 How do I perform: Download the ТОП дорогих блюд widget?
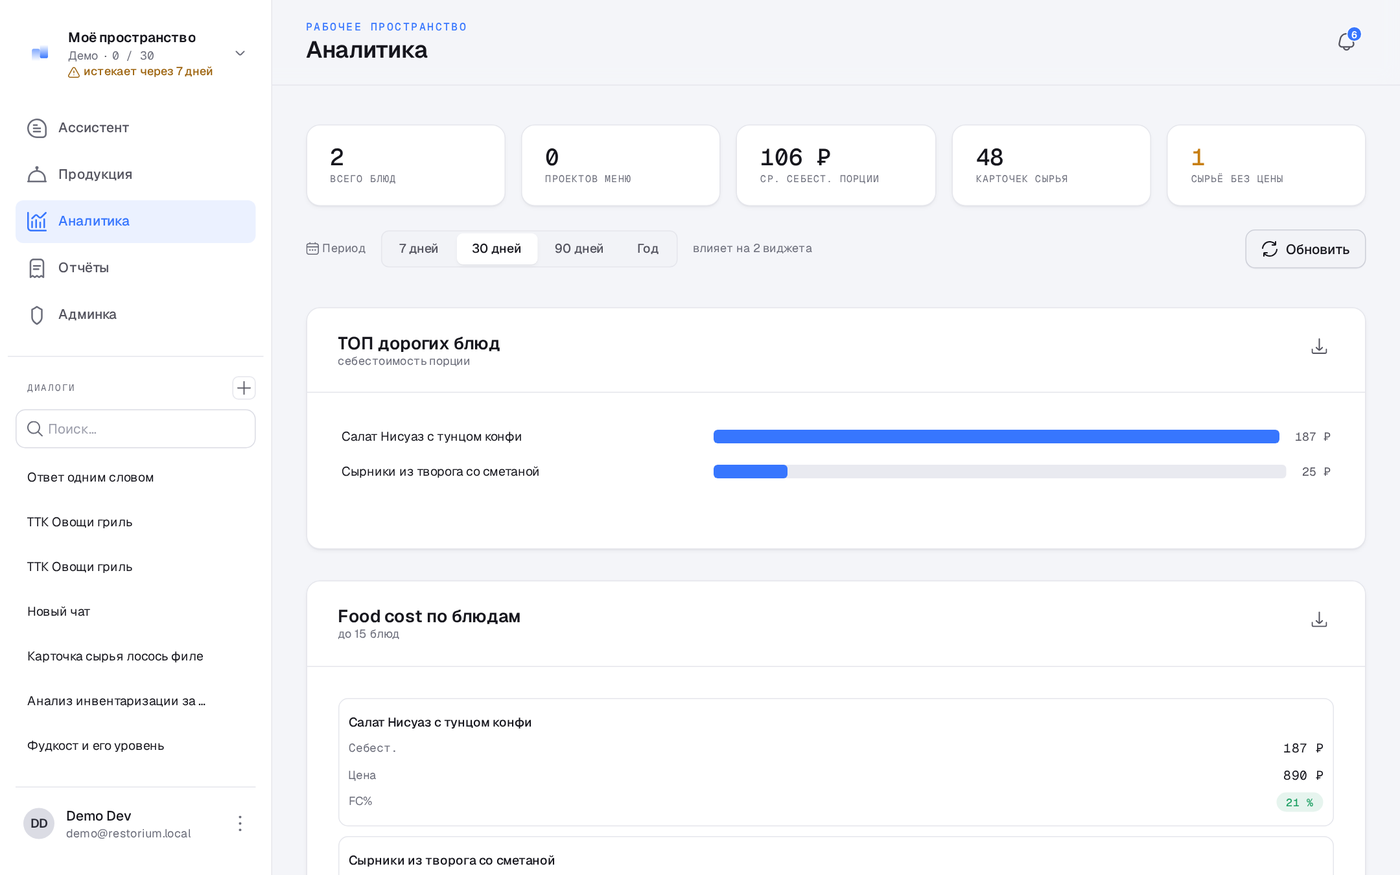(x=1319, y=347)
